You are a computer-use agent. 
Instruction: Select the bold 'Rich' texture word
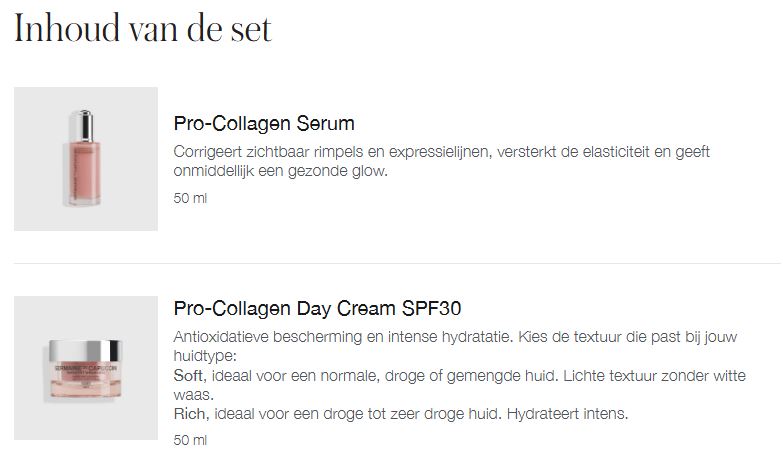pos(189,414)
